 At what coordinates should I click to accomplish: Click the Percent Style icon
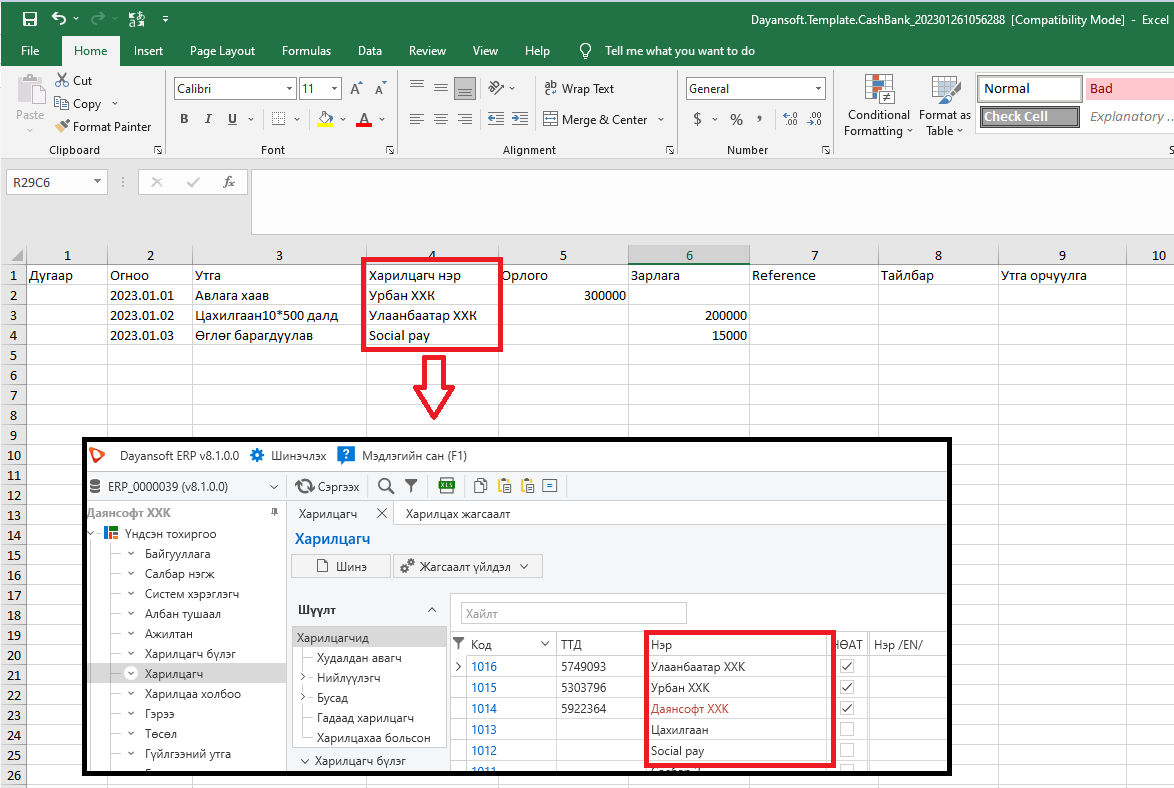pos(736,119)
